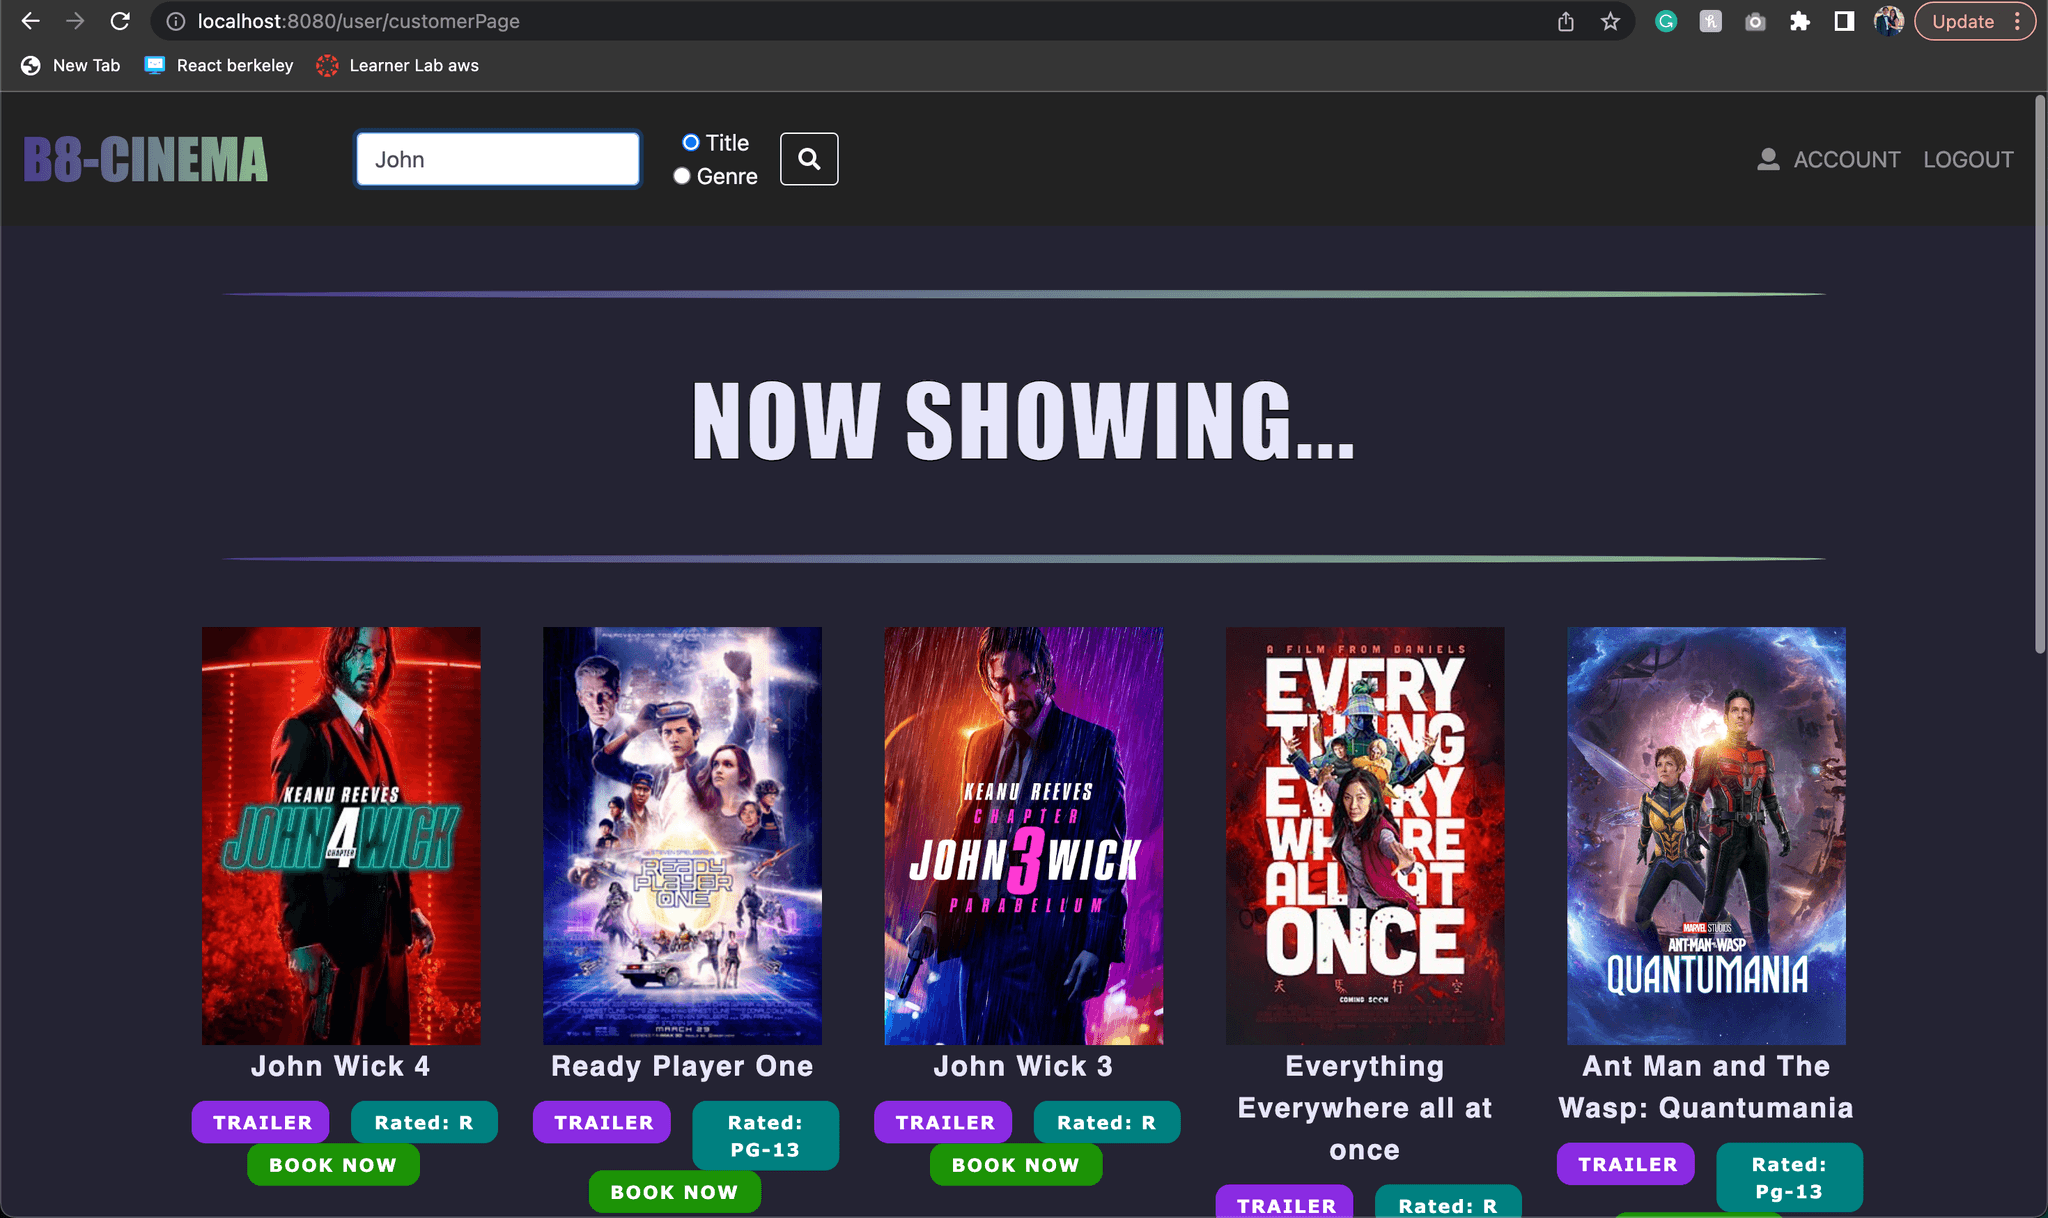The image size is (2048, 1218).
Task: Click the magnifier search button
Action: [809, 159]
